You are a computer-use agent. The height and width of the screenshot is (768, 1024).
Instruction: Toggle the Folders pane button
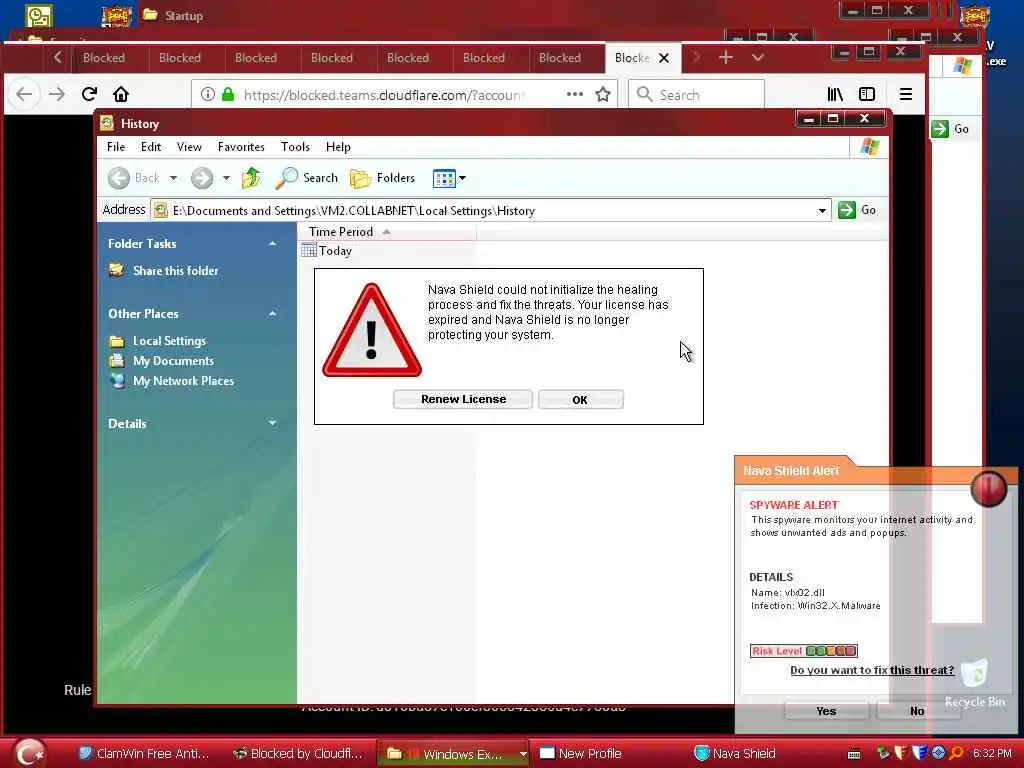coord(383,178)
